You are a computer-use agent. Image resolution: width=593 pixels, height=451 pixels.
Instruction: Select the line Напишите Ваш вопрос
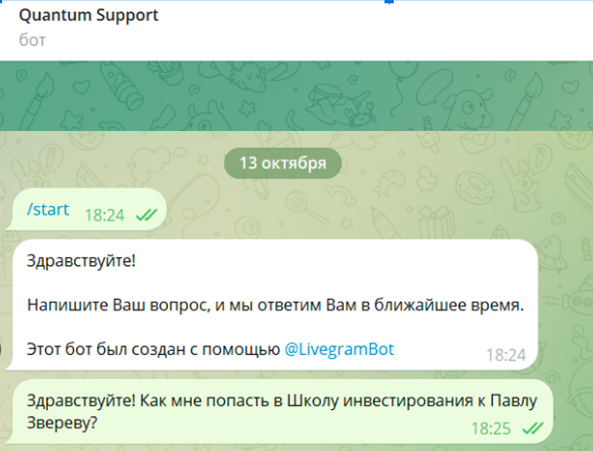click(x=275, y=305)
